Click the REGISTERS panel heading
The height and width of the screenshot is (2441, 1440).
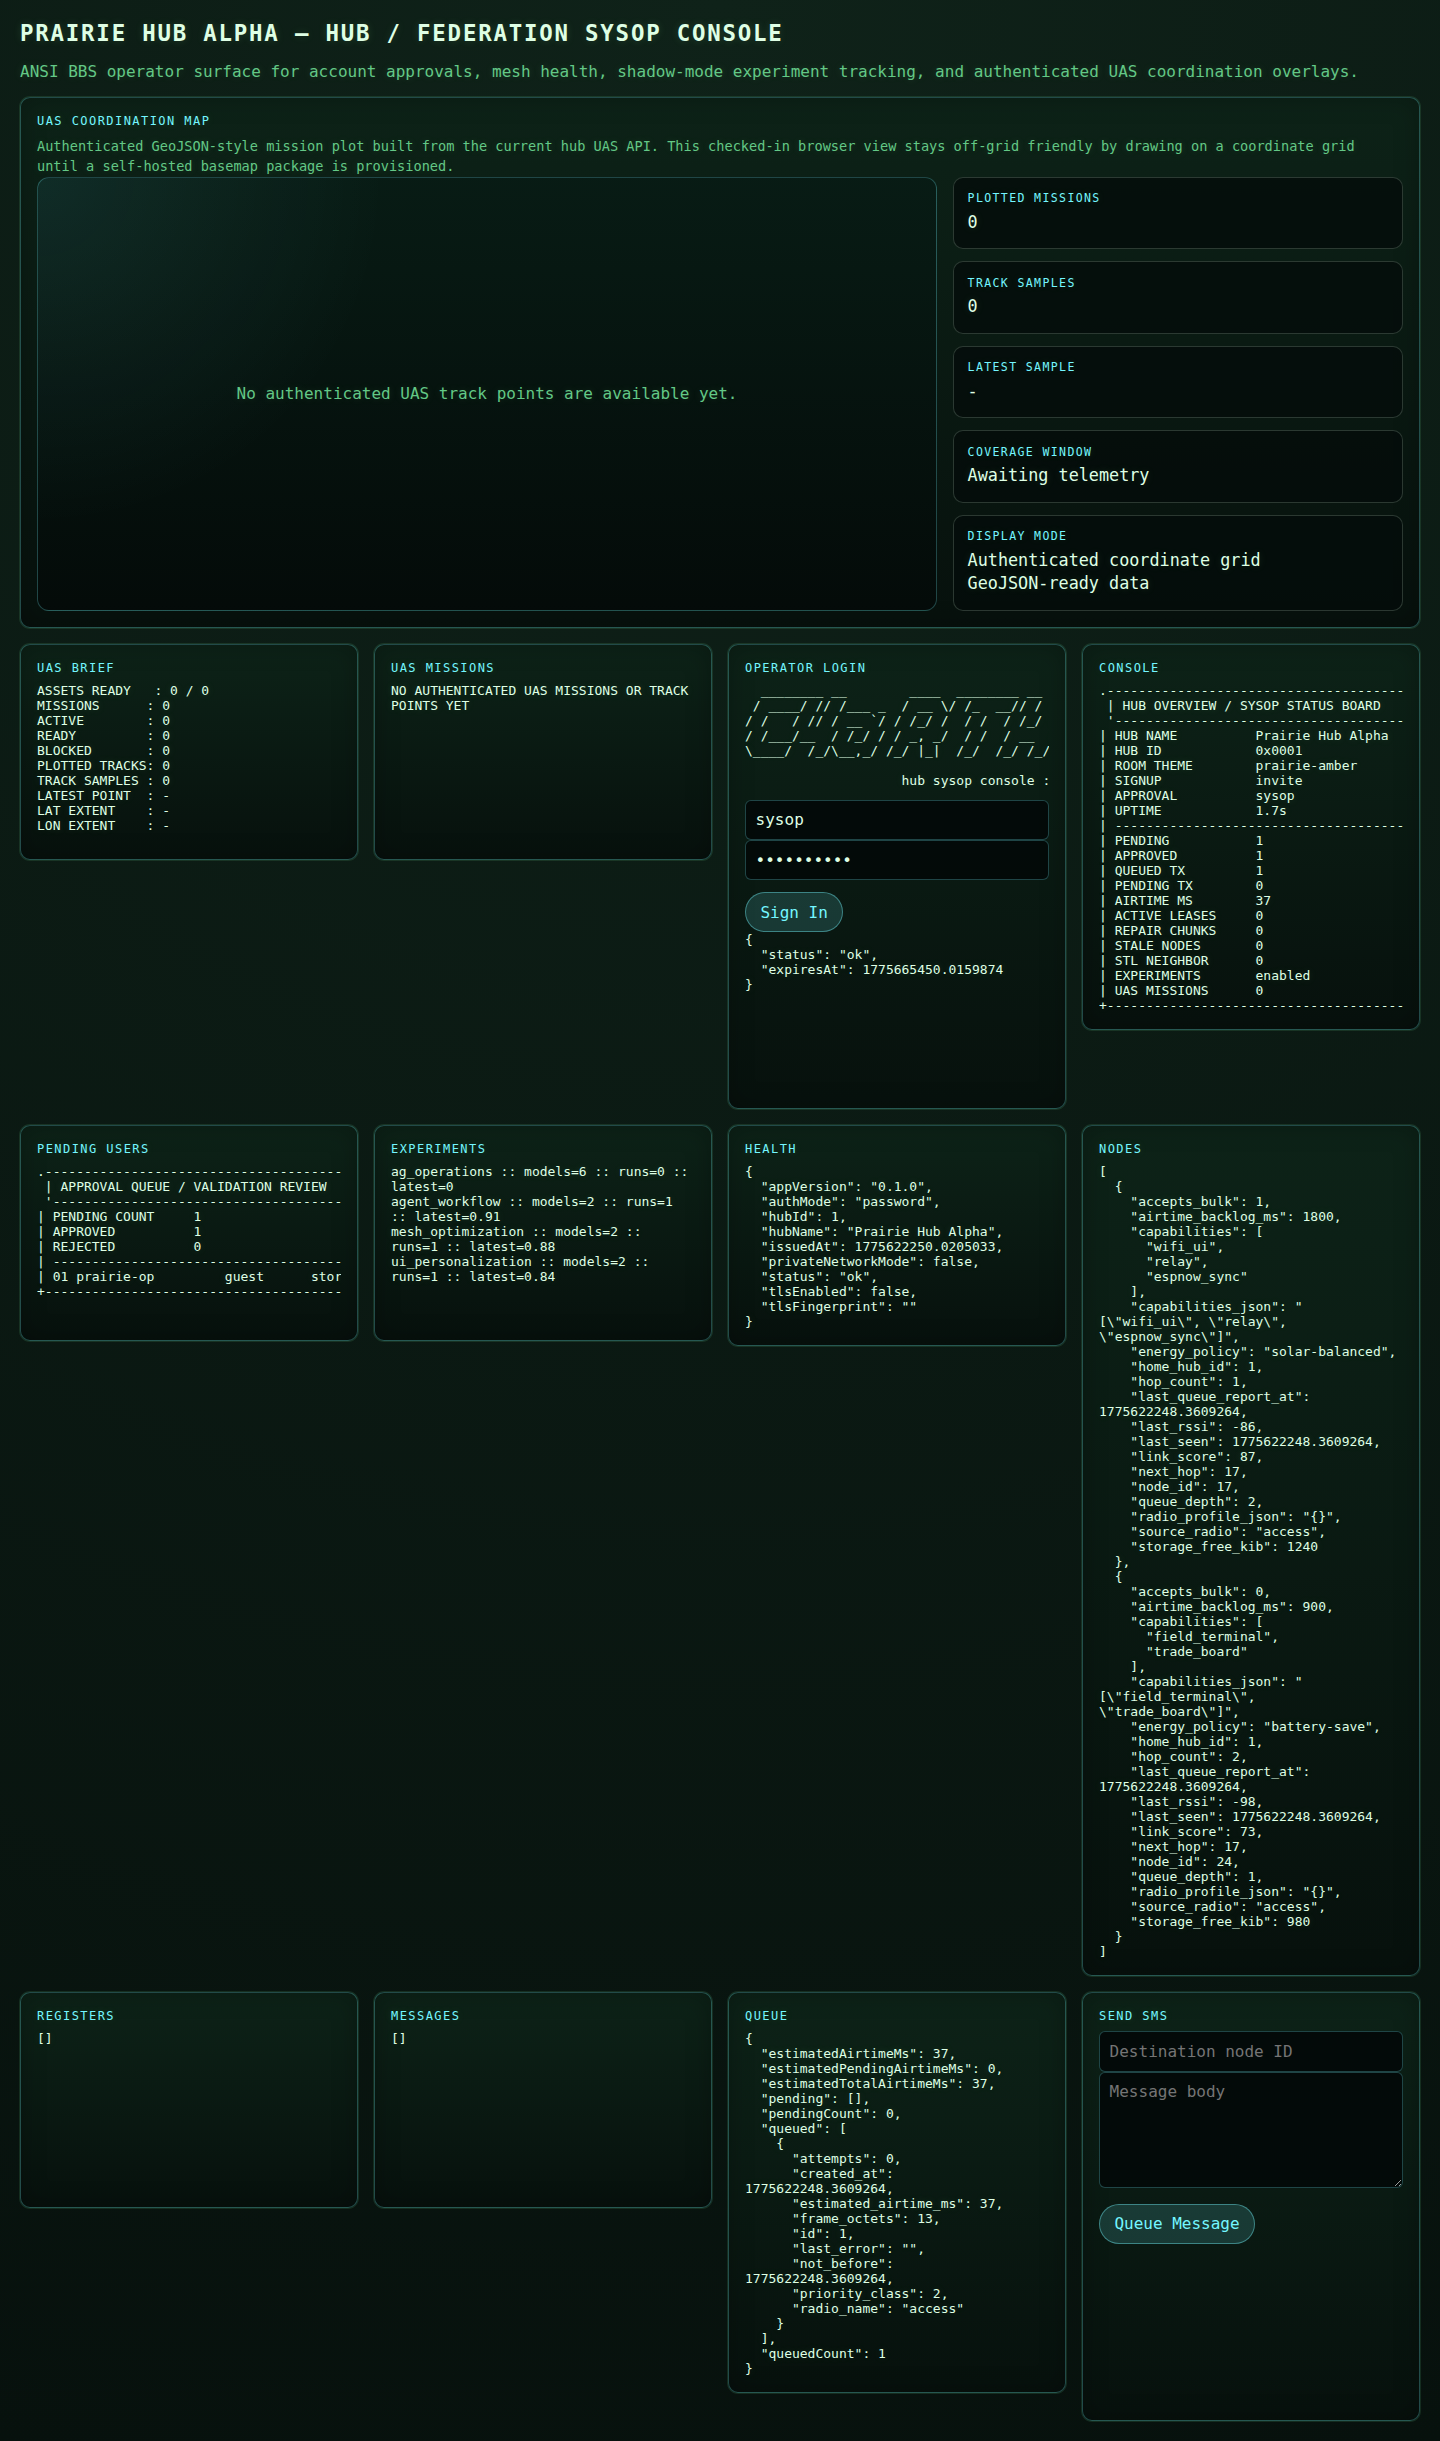pyautogui.click(x=75, y=2016)
